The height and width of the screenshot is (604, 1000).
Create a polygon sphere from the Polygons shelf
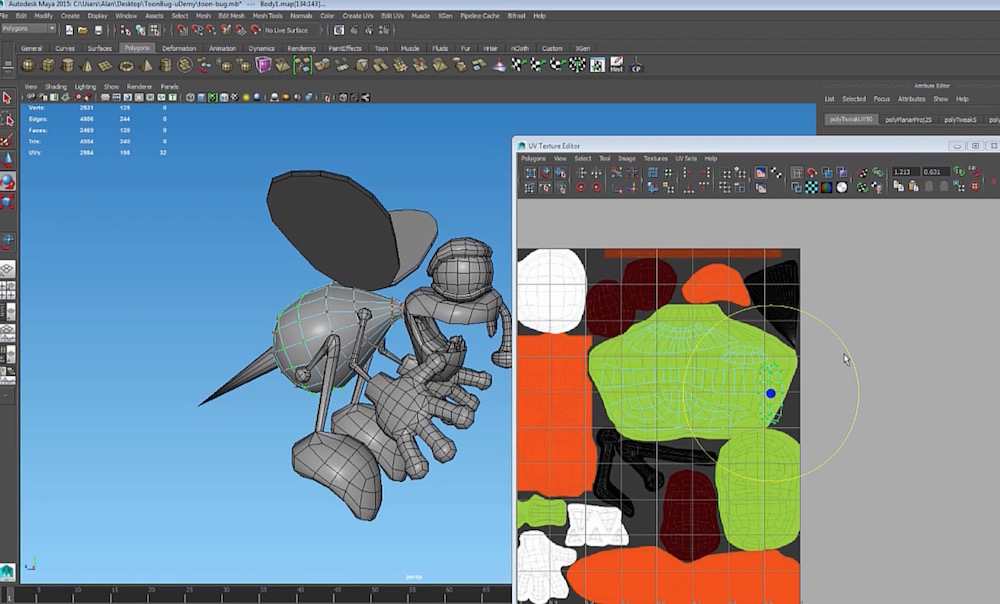[26, 66]
